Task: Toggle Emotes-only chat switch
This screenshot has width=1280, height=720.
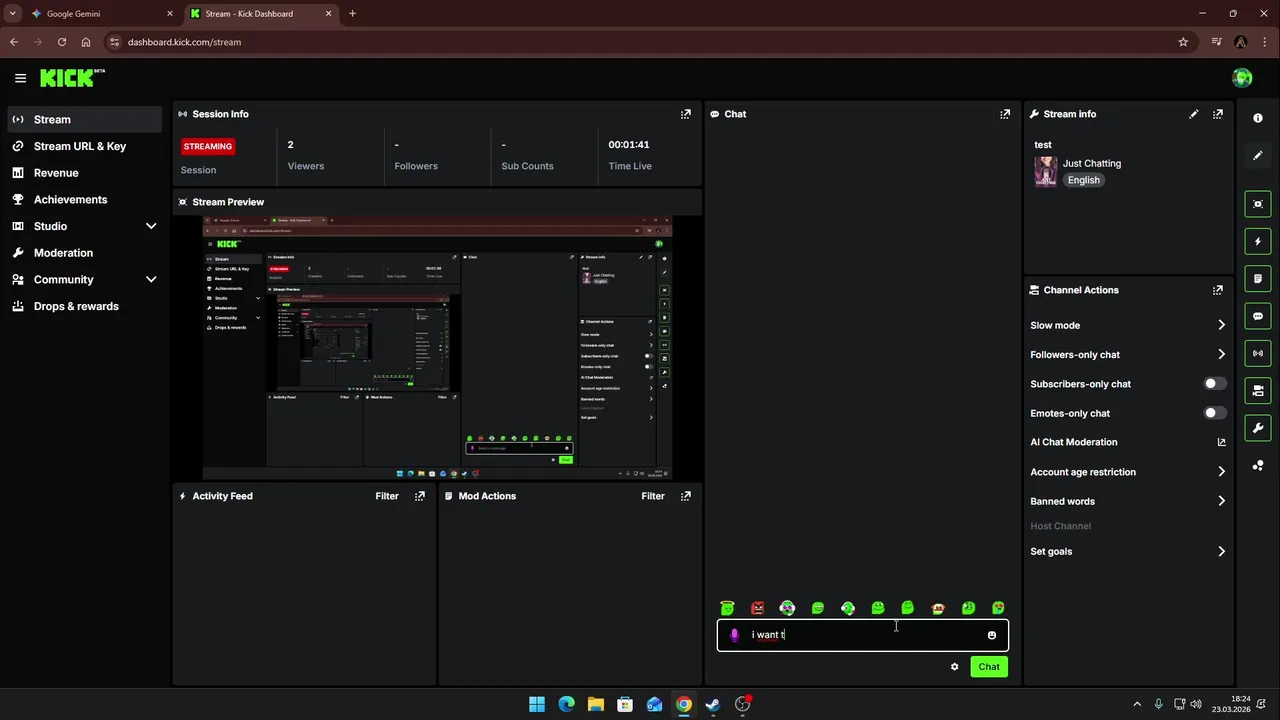Action: [1215, 413]
